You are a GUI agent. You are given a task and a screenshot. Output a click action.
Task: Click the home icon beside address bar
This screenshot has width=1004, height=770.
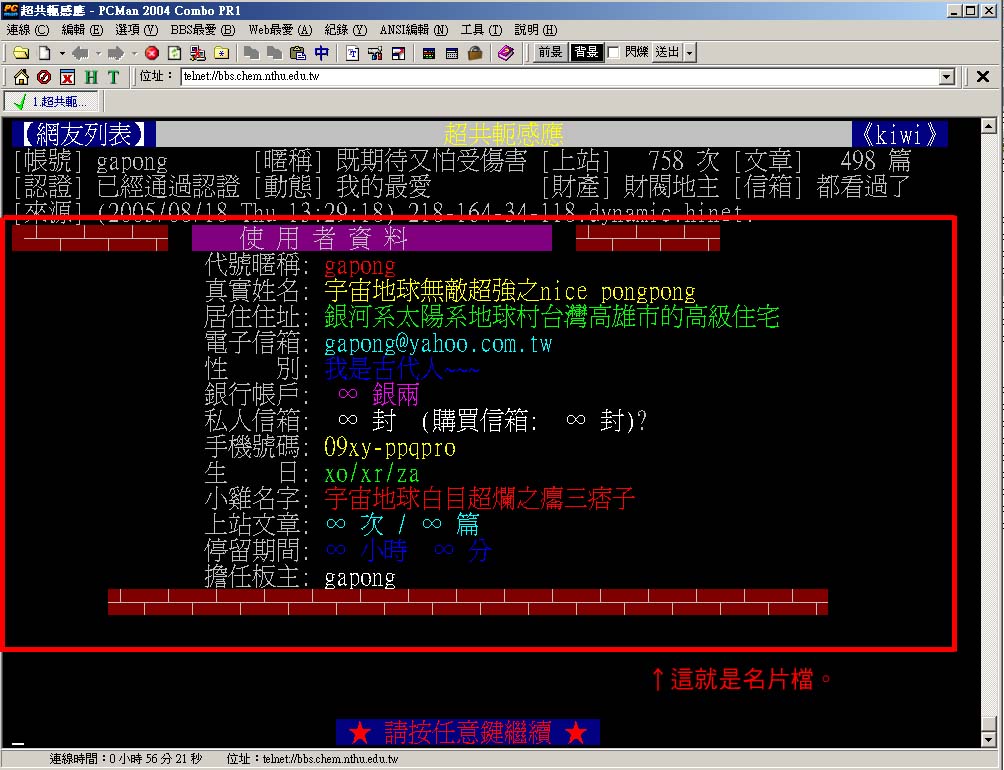point(21,77)
